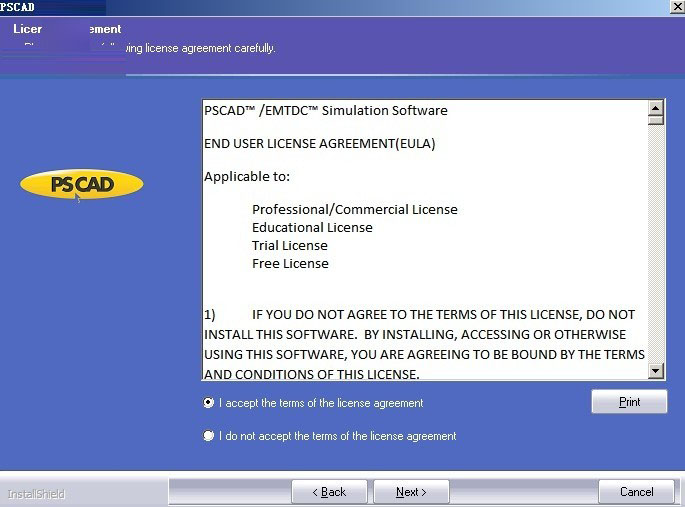Click the yellow PSCAD logo
The image size is (685, 507).
click(x=82, y=184)
